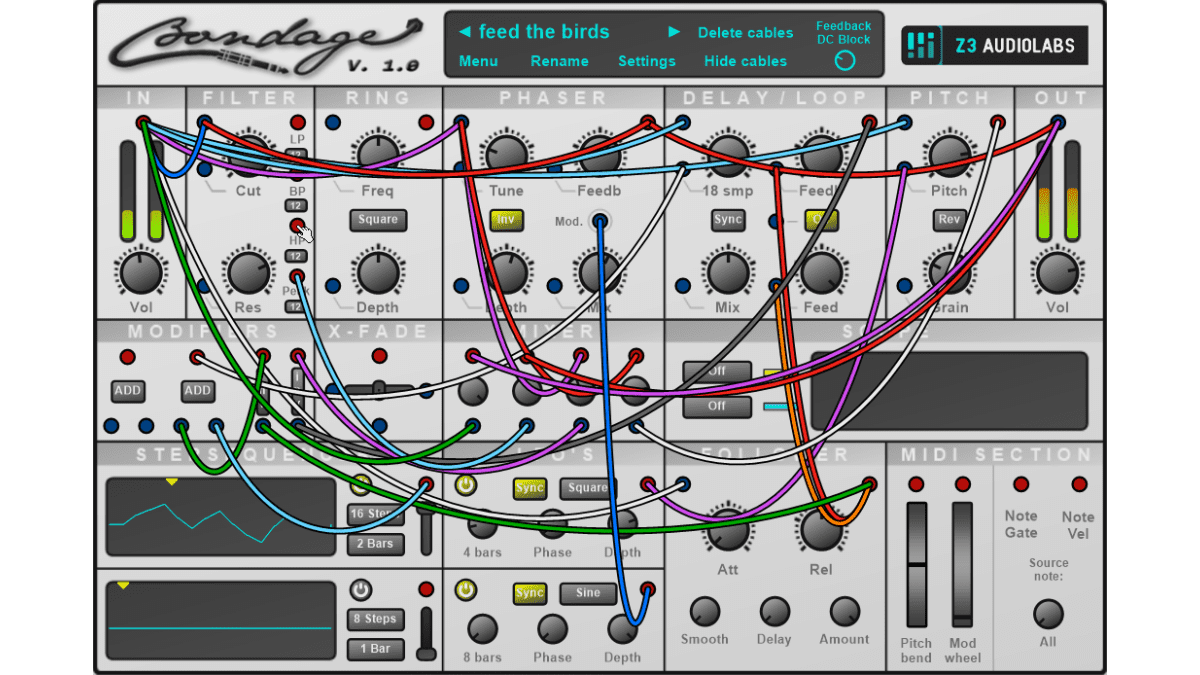Screen dimensions: 1200x675
Task: Open the left ADD mode selector in Modifiers
Action: [x=128, y=391]
